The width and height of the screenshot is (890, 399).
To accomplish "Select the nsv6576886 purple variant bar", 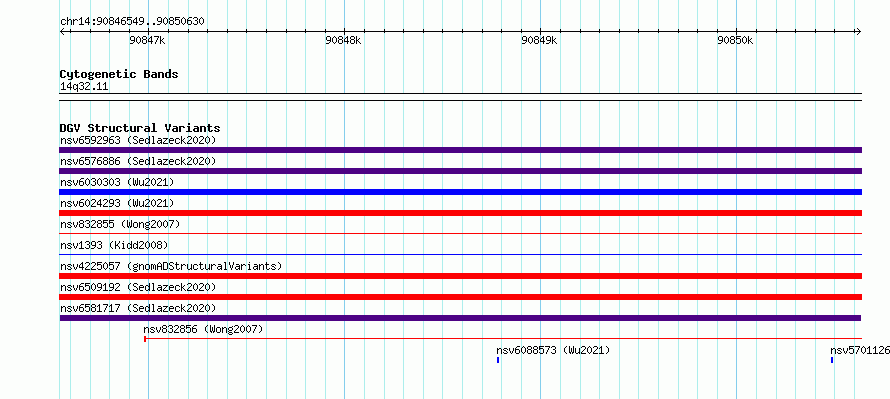I will pos(460,171).
